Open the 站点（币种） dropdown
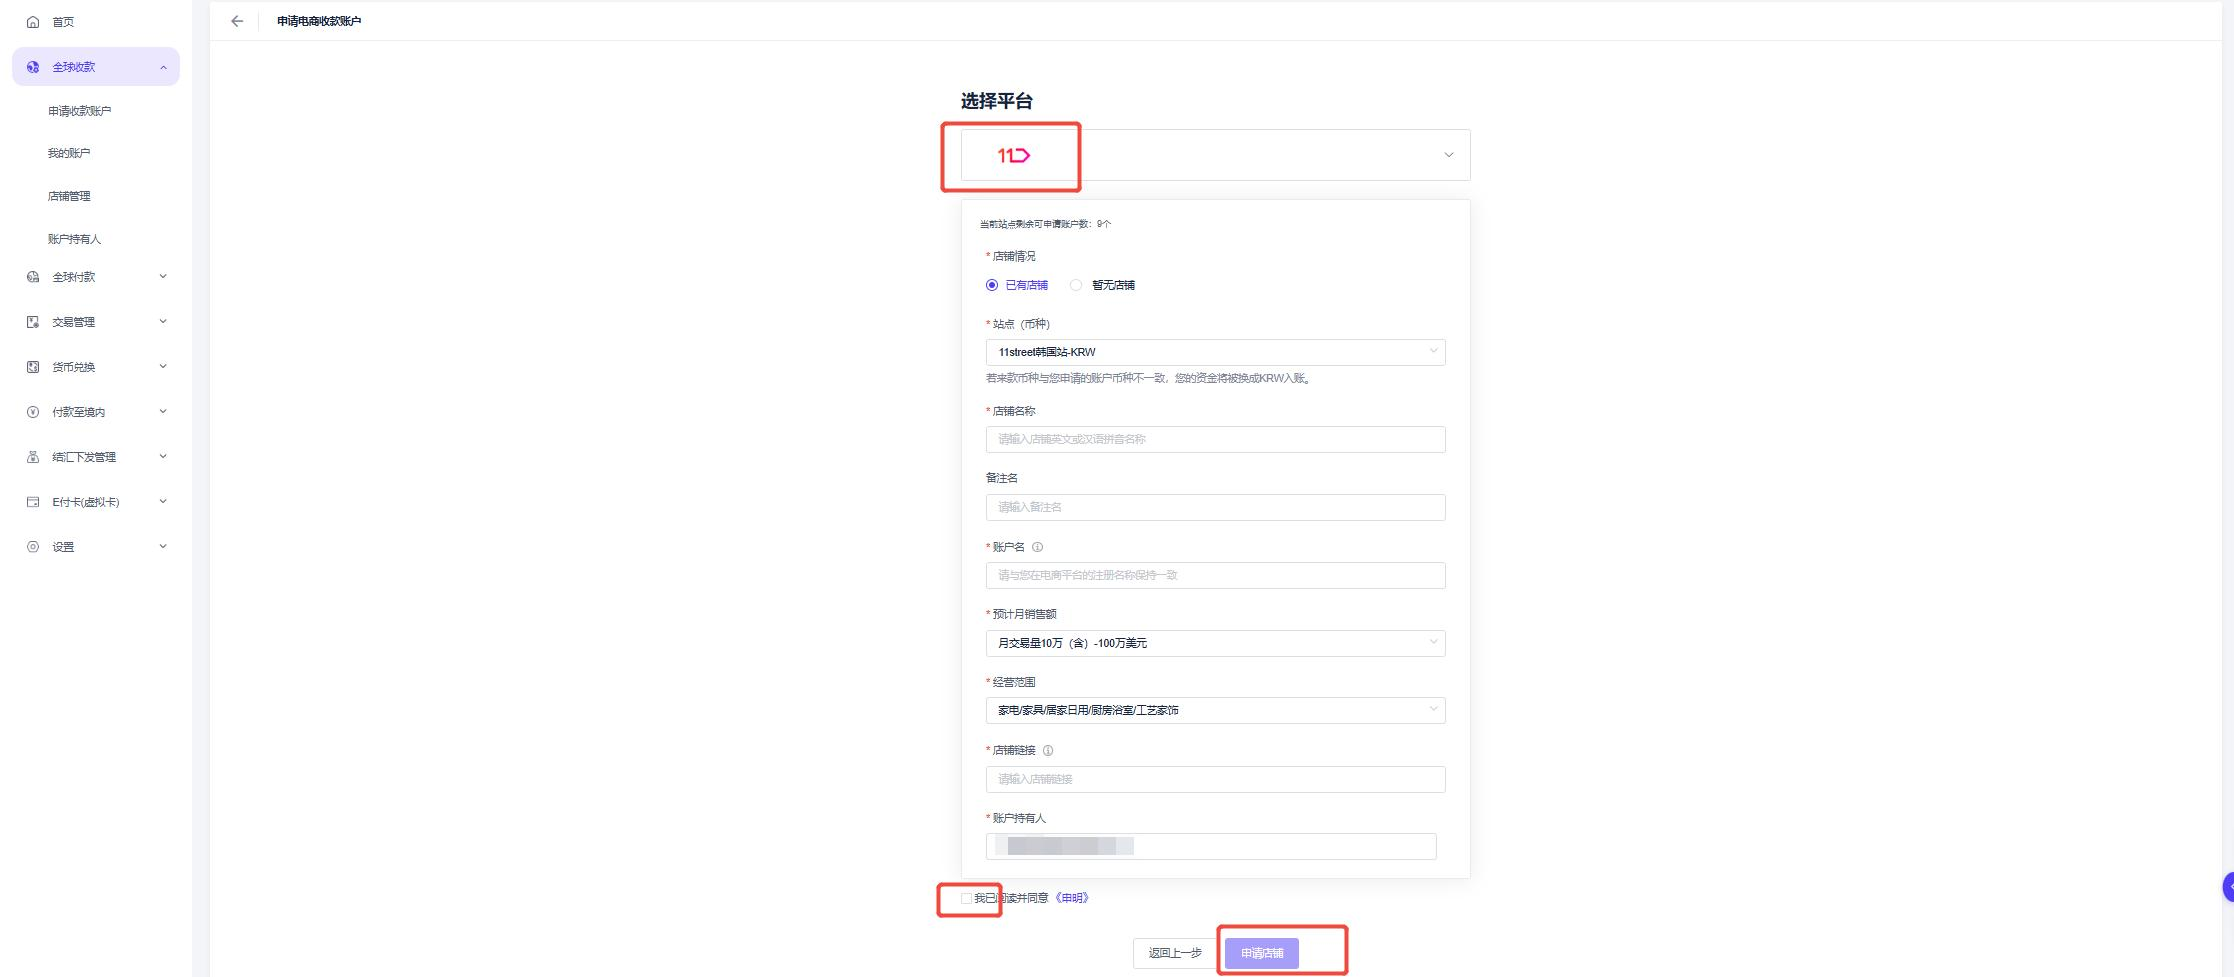 tap(1215, 352)
